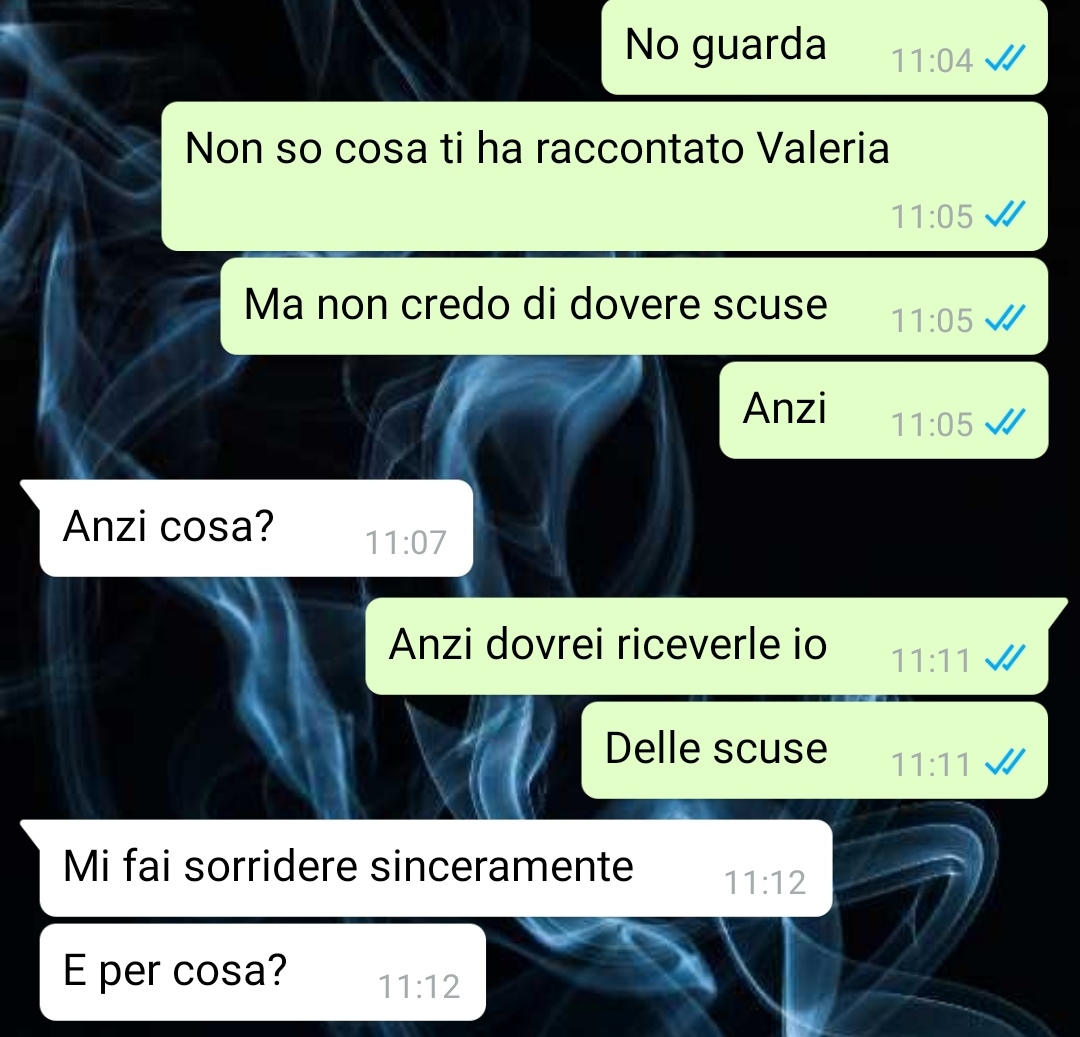Select the sent message 'Anzi'
The image size is (1080, 1037).
(883, 410)
